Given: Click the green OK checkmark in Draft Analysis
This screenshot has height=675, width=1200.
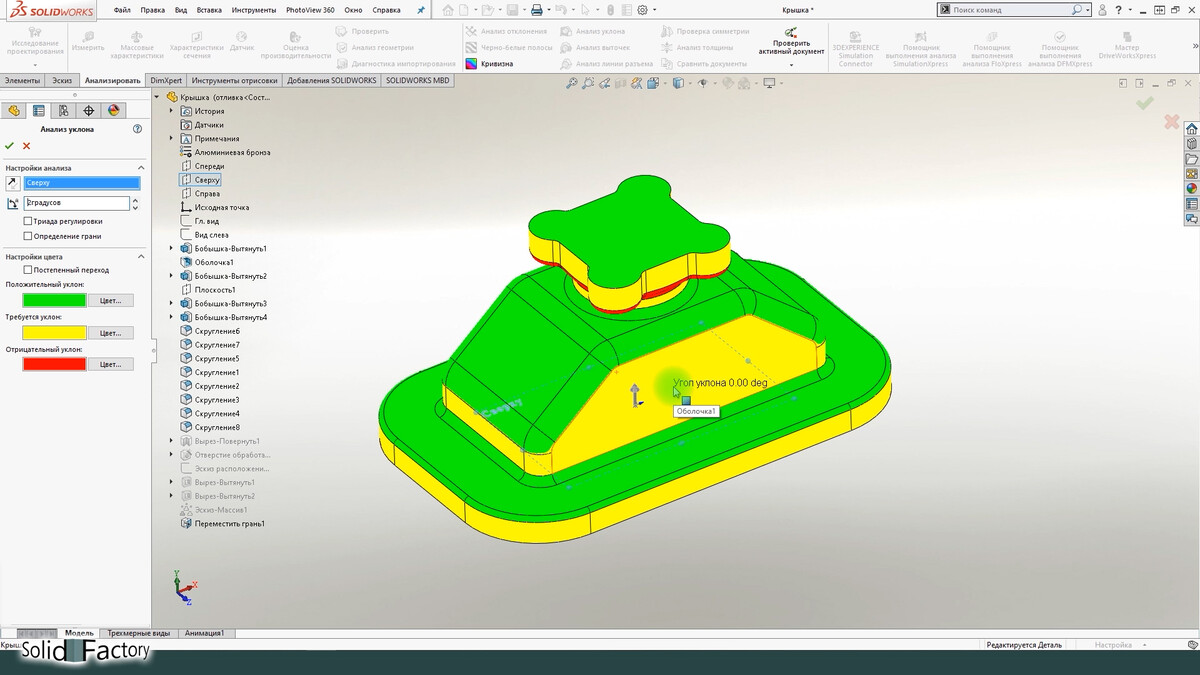Looking at the screenshot, I should 10,146.
